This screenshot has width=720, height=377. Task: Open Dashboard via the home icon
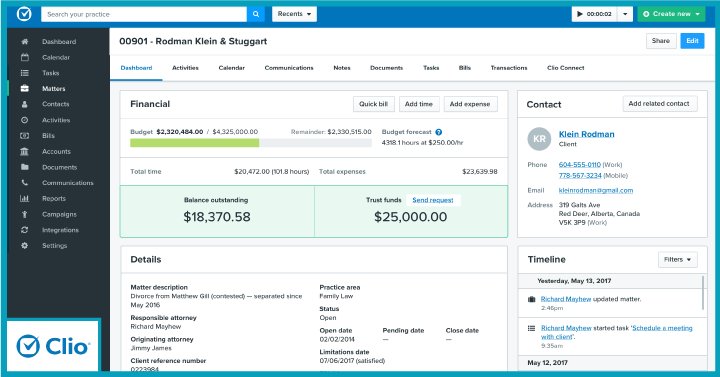(x=25, y=42)
